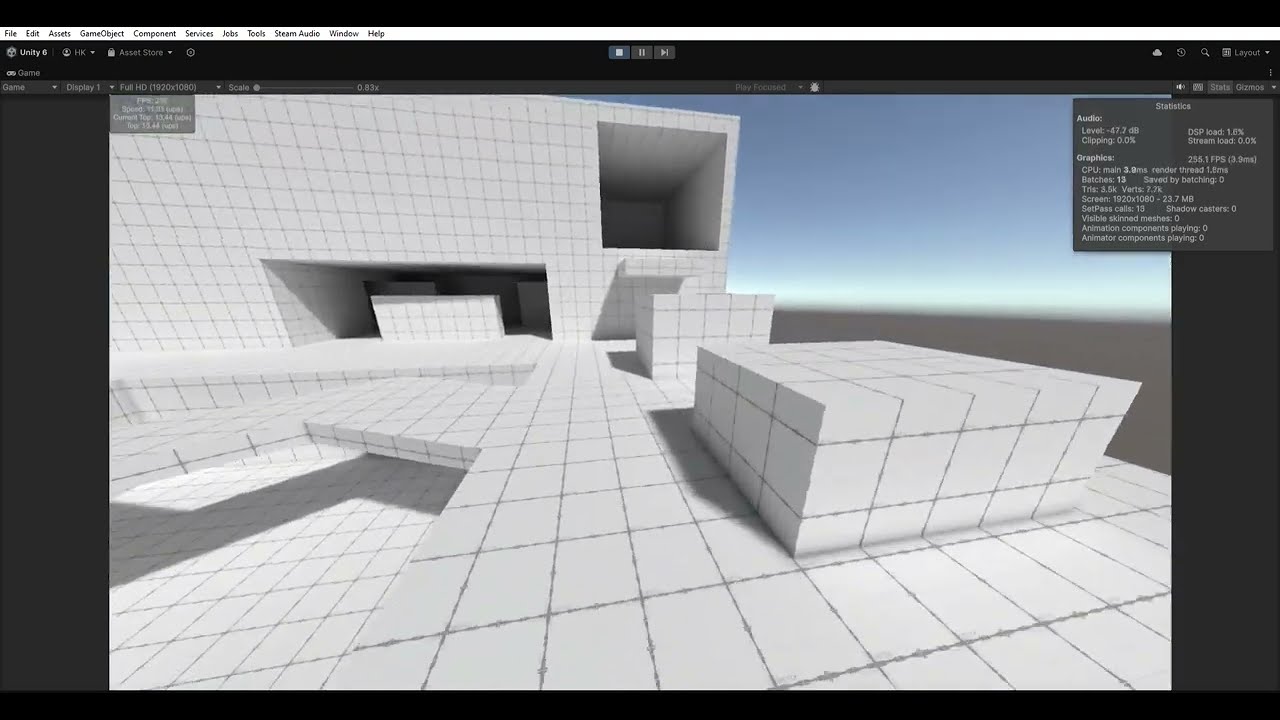Open the GameObject menu
The width and height of the screenshot is (1280, 720).
pyautogui.click(x=102, y=33)
